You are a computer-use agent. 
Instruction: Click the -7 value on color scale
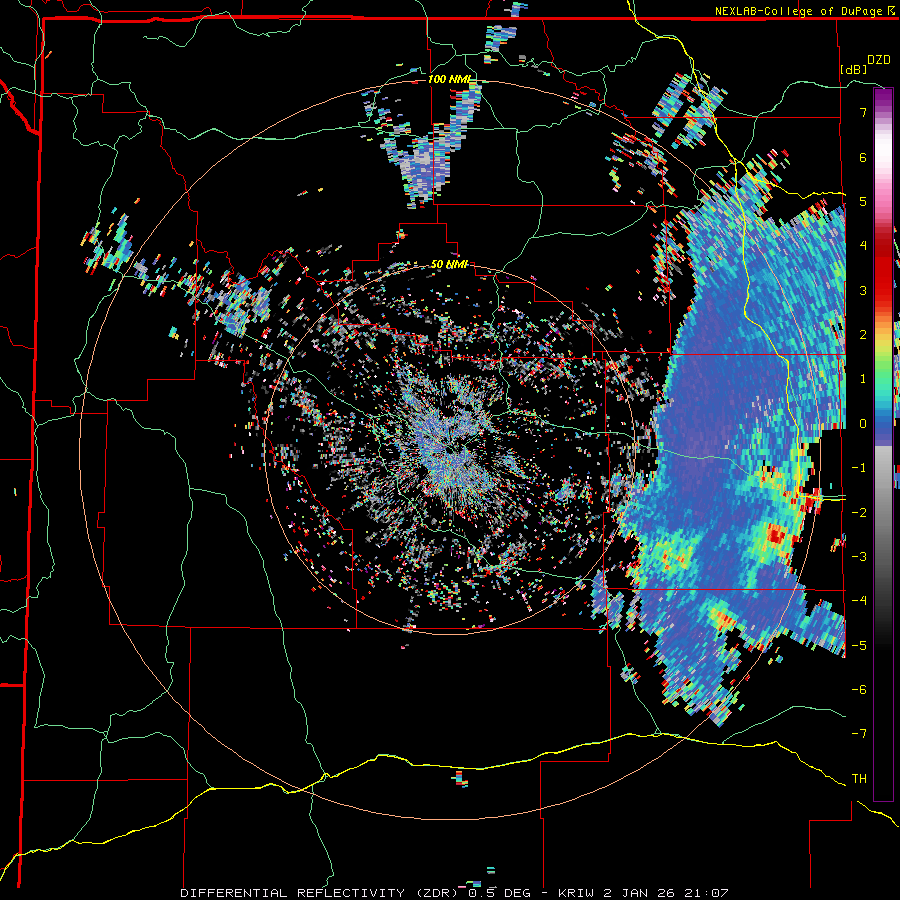pyautogui.click(x=859, y=734)
